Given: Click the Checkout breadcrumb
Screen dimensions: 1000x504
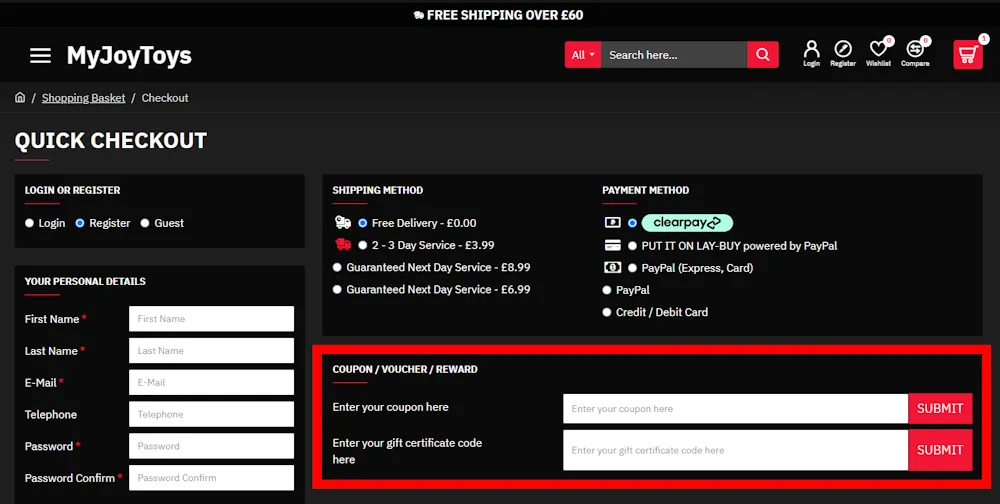Looking at the screenshot, I should (x=165, y=98).
